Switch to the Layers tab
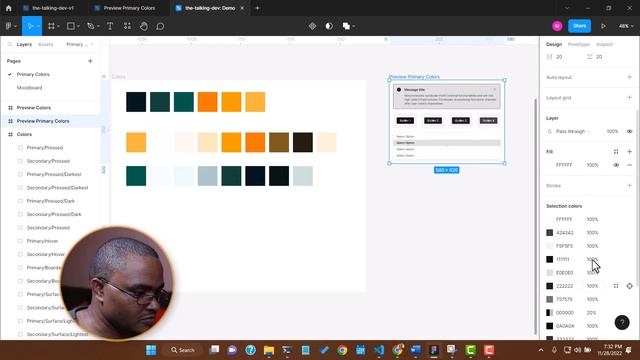Image resolution: width=640 pixels, height=360 pixels. (24, 44)
